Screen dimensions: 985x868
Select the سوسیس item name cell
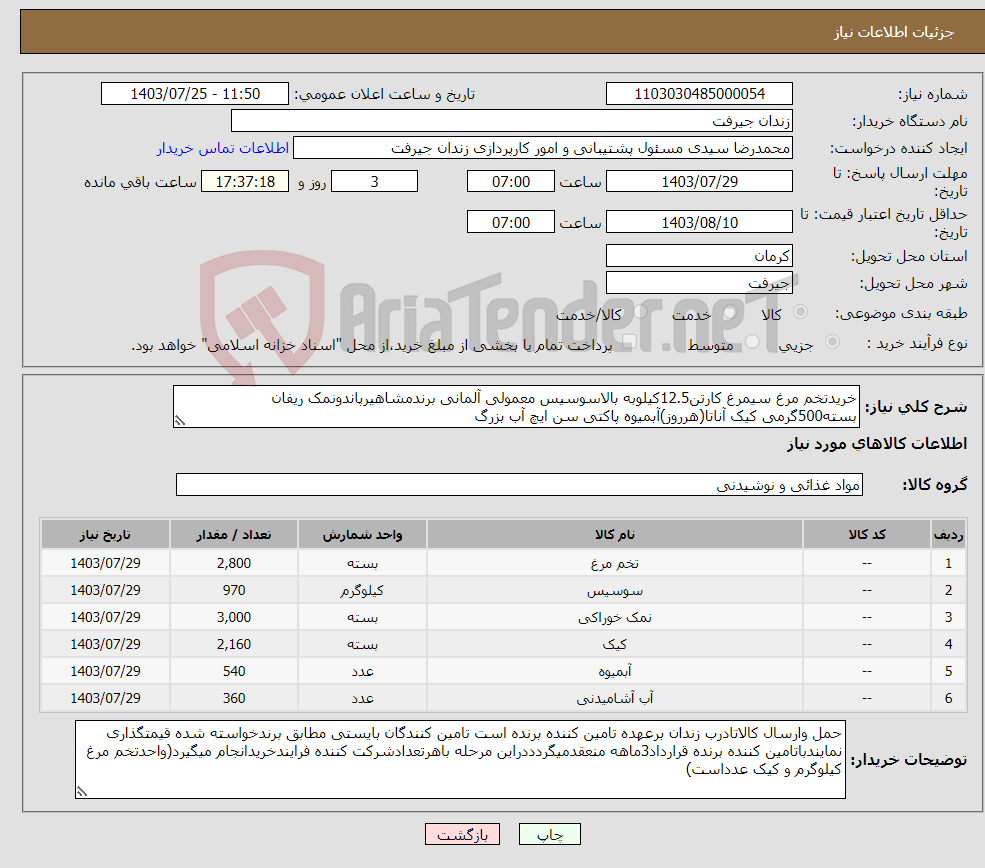click(x=614, y=590)
